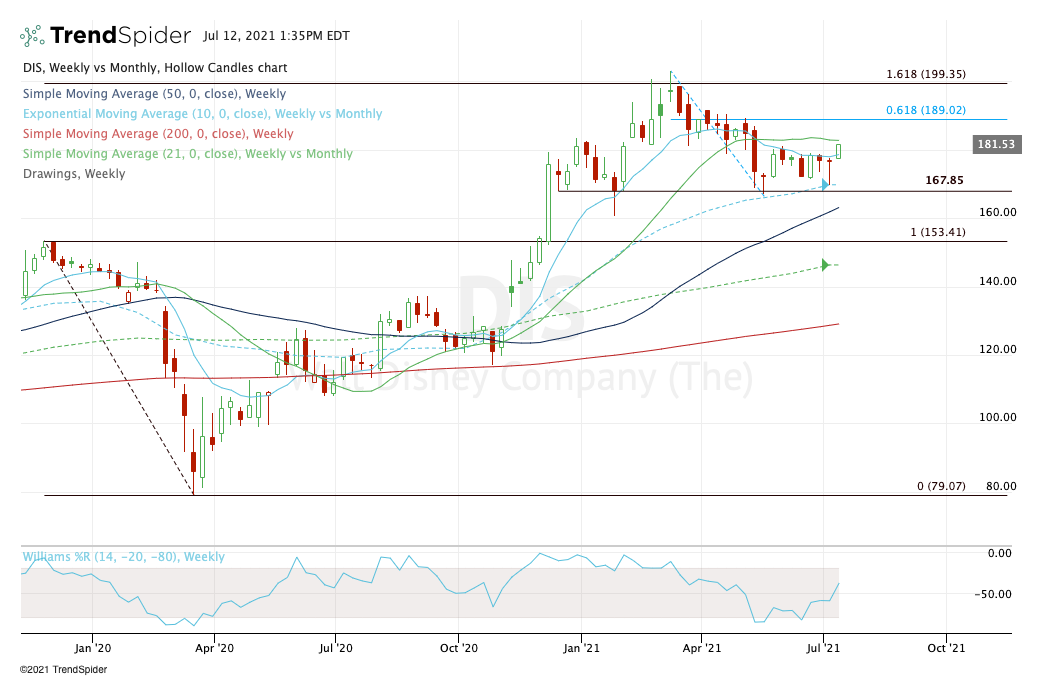
Task: Click the 0 (79.07) Fibonacci label
Action: pos(941,486)
